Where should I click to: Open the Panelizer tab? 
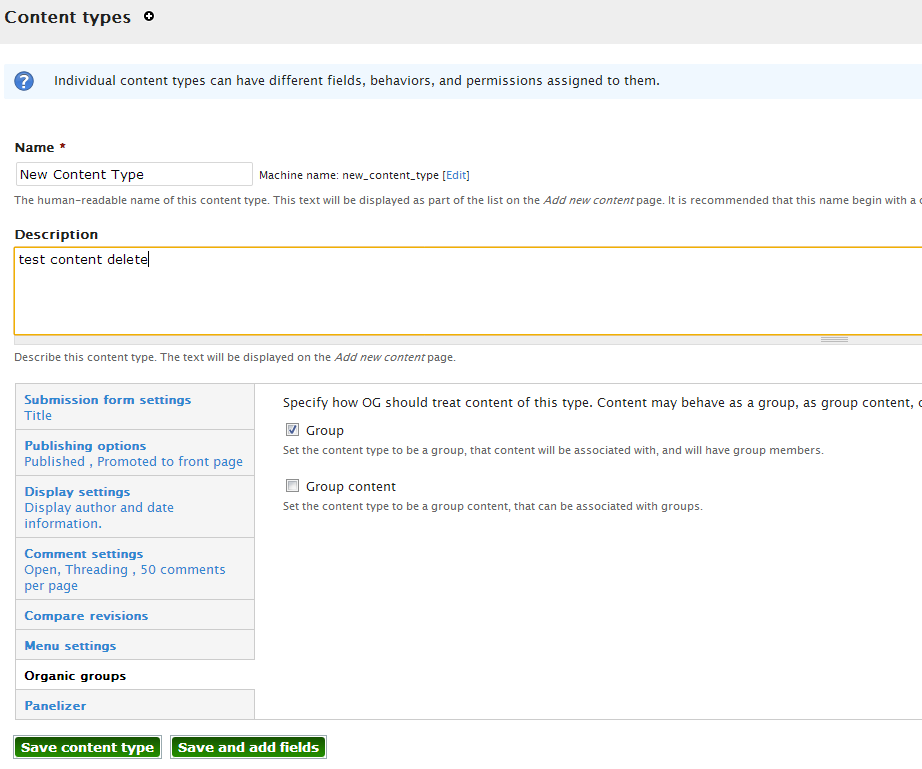click(x=55, y=705)
